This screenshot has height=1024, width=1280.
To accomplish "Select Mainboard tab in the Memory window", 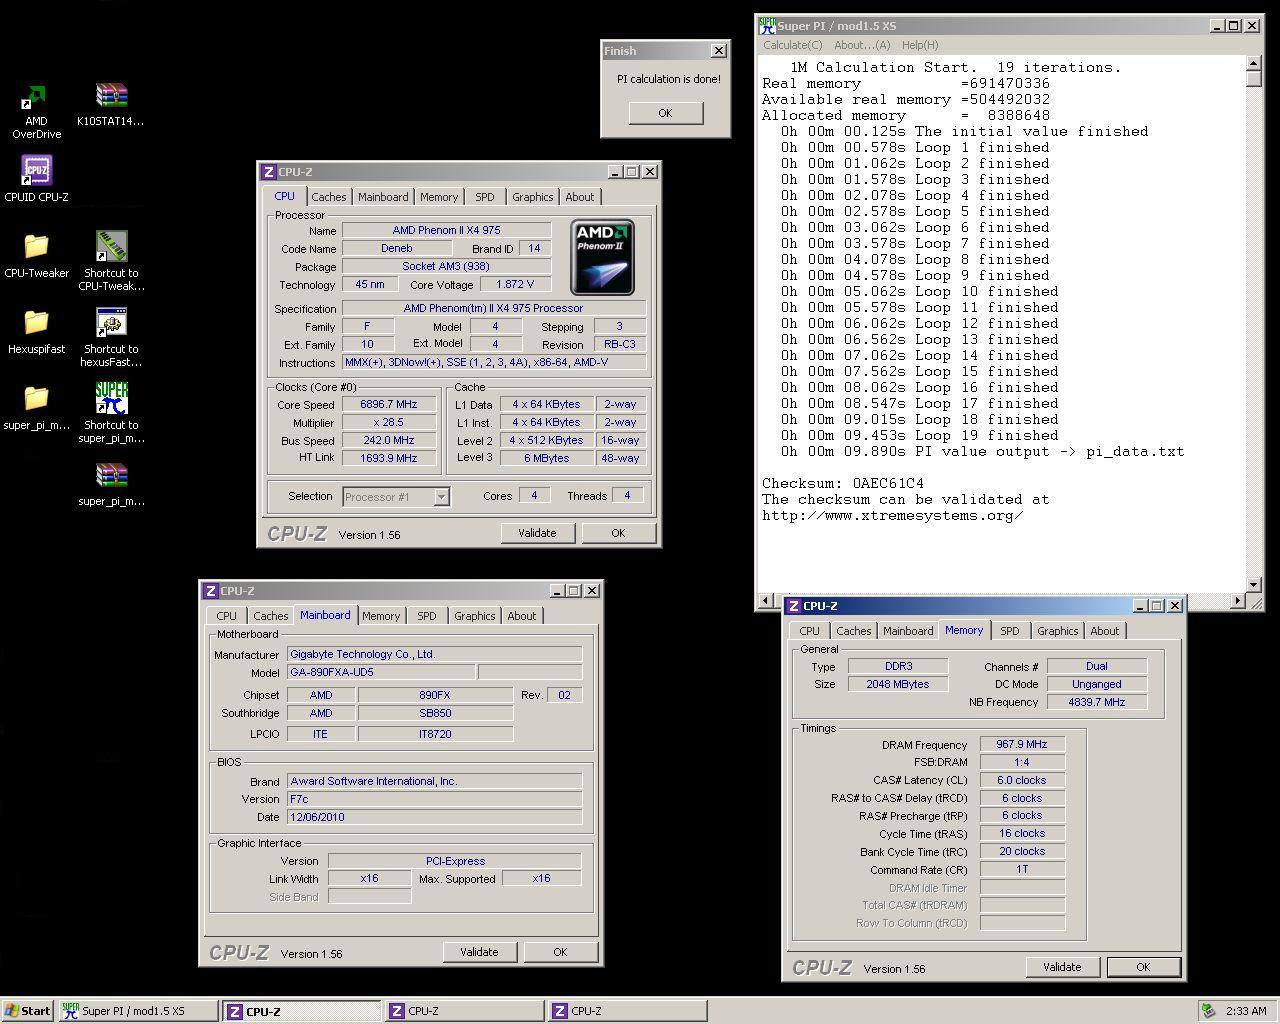I will (x=908, y=631).
